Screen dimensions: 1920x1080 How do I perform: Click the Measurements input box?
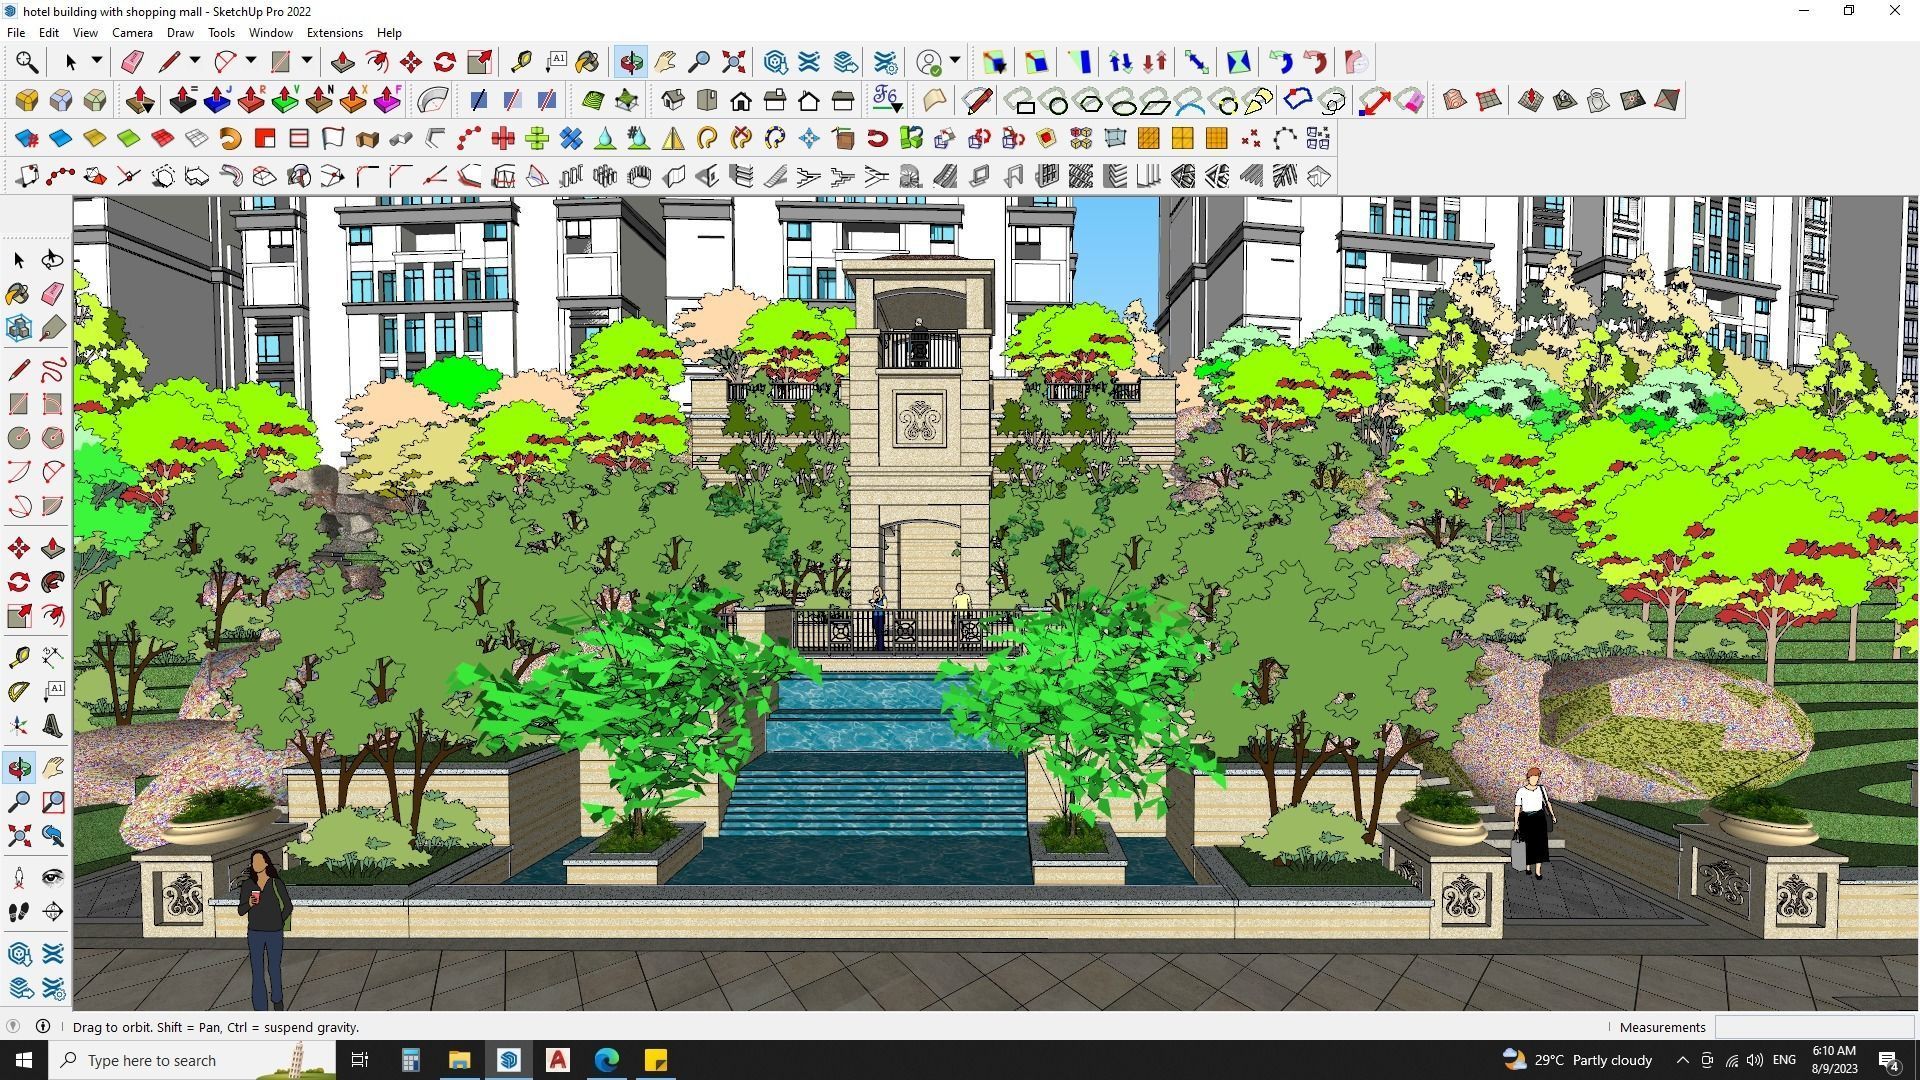pos(1813,1027)
